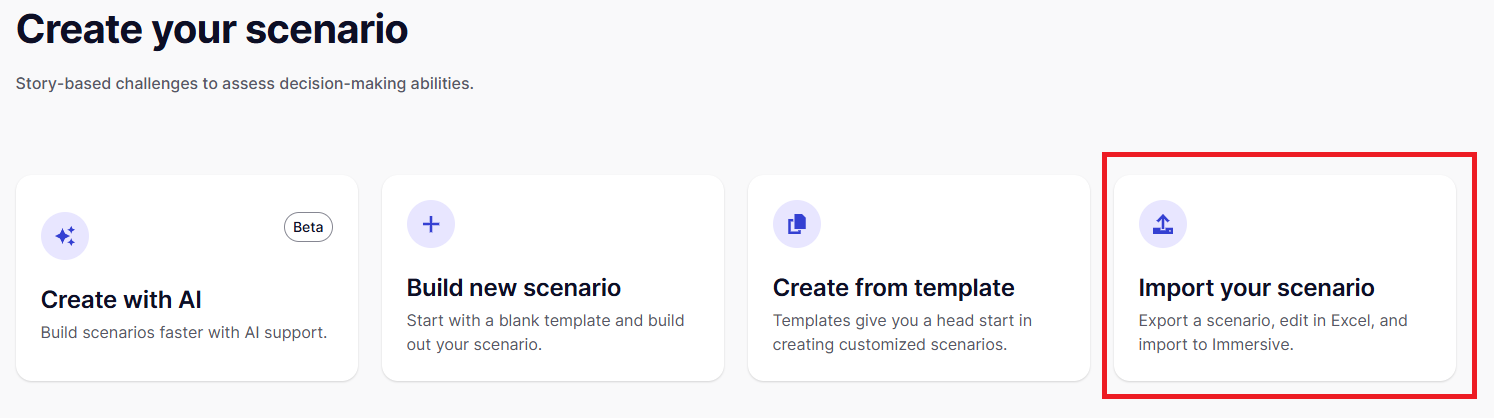Open the Import your scenario title
Viewport: 1494px width, 418px height.
coord(1256,288)
